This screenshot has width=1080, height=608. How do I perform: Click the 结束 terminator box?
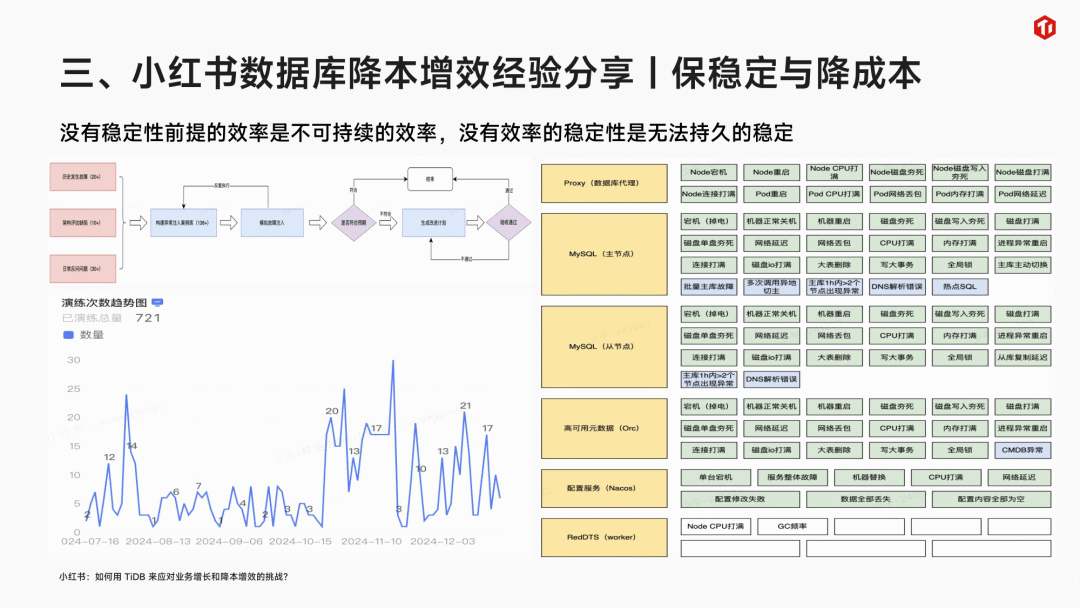(430, 179)
